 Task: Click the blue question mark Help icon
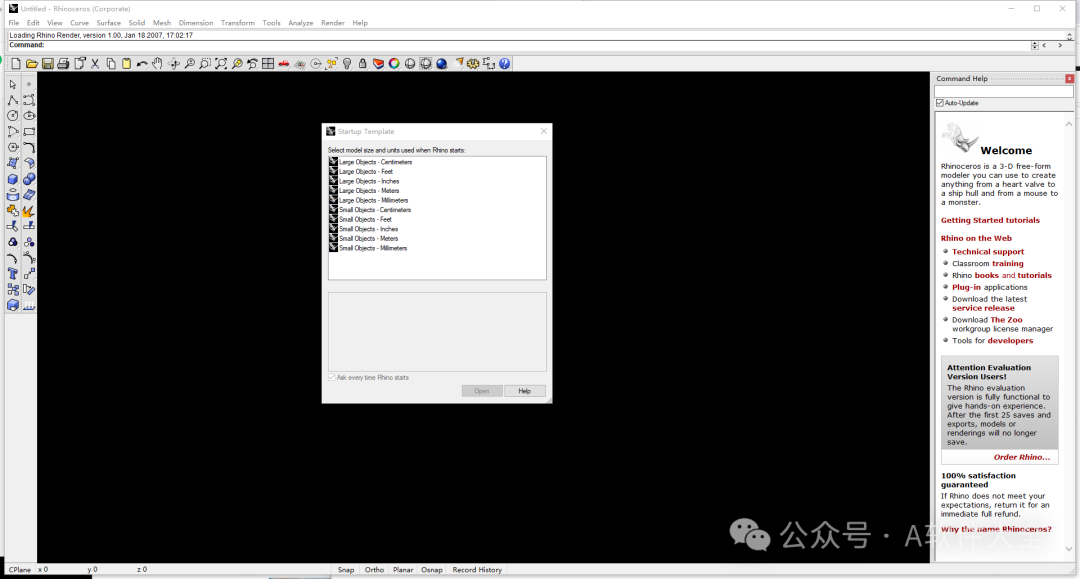pyautogui.click(x=505, y=63)
